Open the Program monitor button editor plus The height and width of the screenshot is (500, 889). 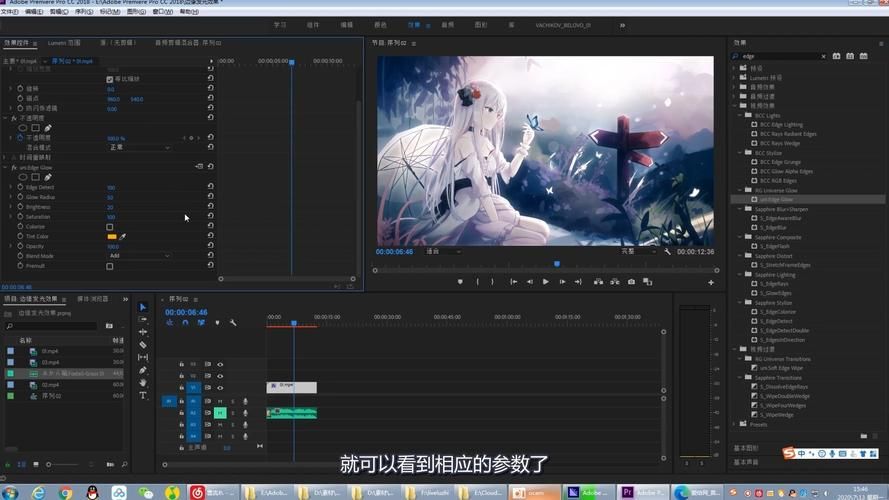(711, 282)
